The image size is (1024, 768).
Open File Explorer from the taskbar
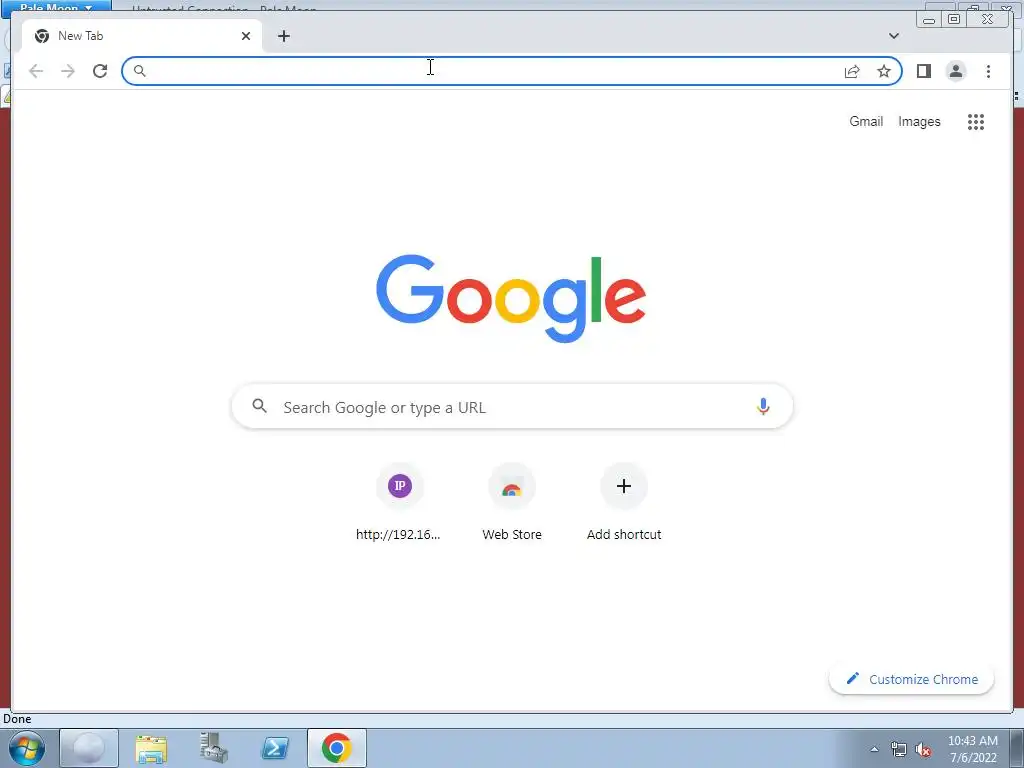coord(151,748)
